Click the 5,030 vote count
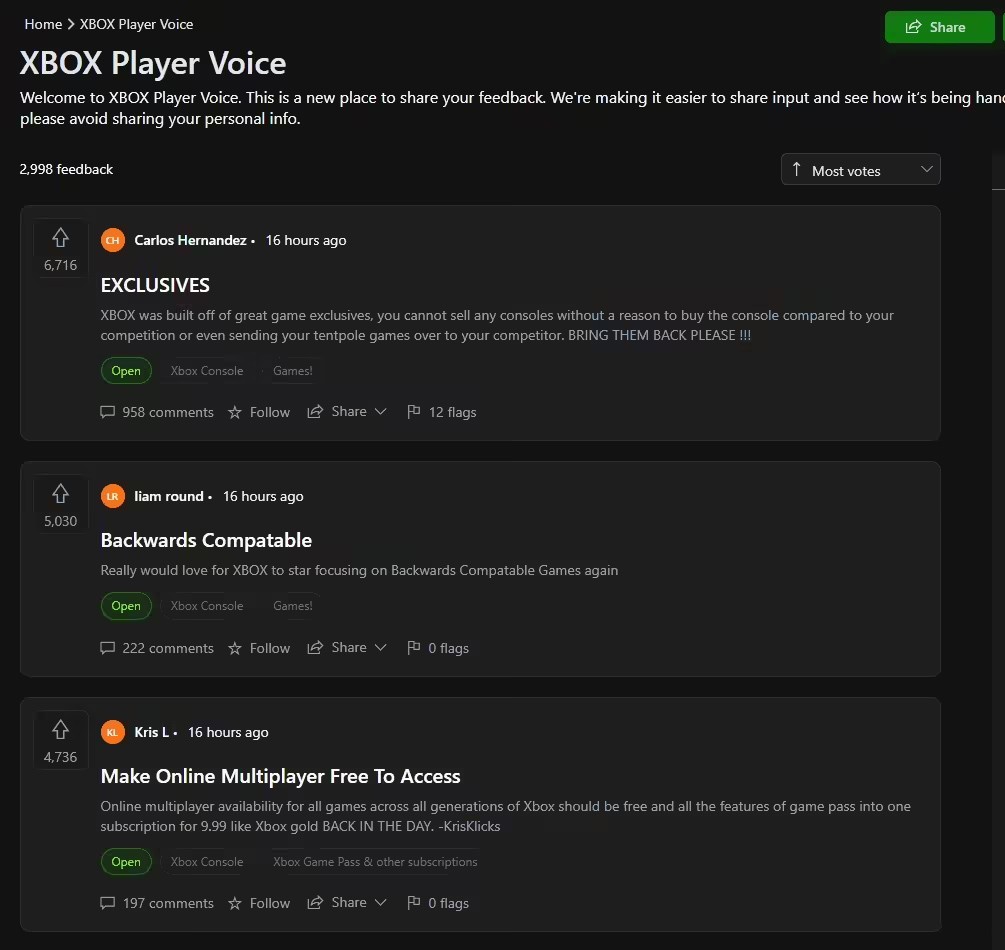This screenshot has width=1005, height=950. click(60, 521)
